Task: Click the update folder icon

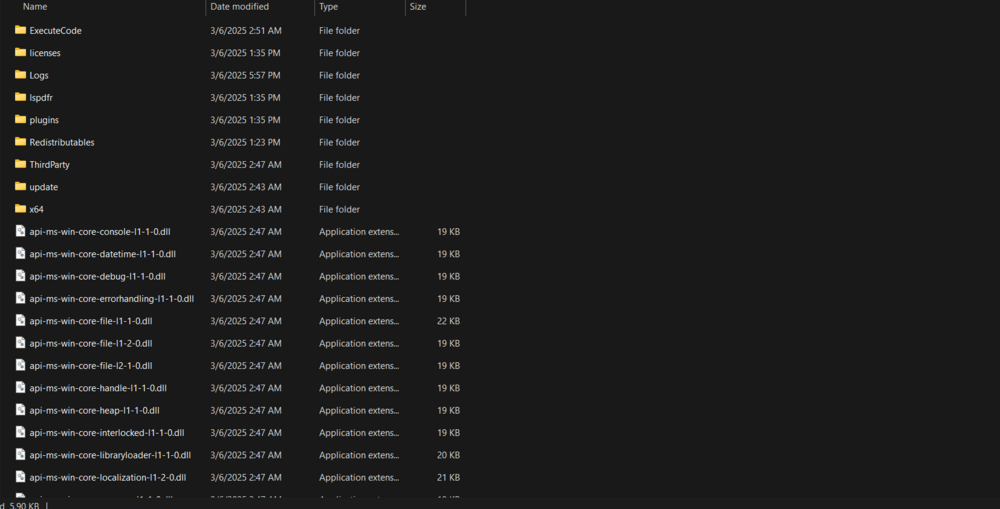Action: pos(20,186)
